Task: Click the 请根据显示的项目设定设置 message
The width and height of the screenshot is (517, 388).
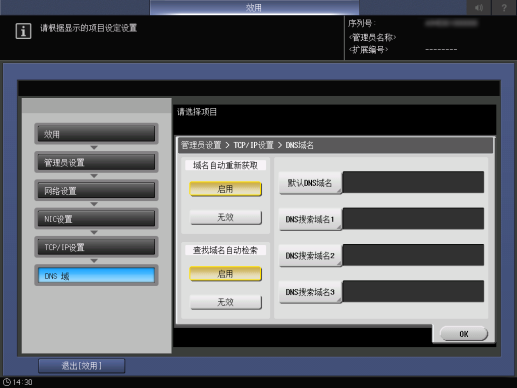Action: tap(89, 28)
